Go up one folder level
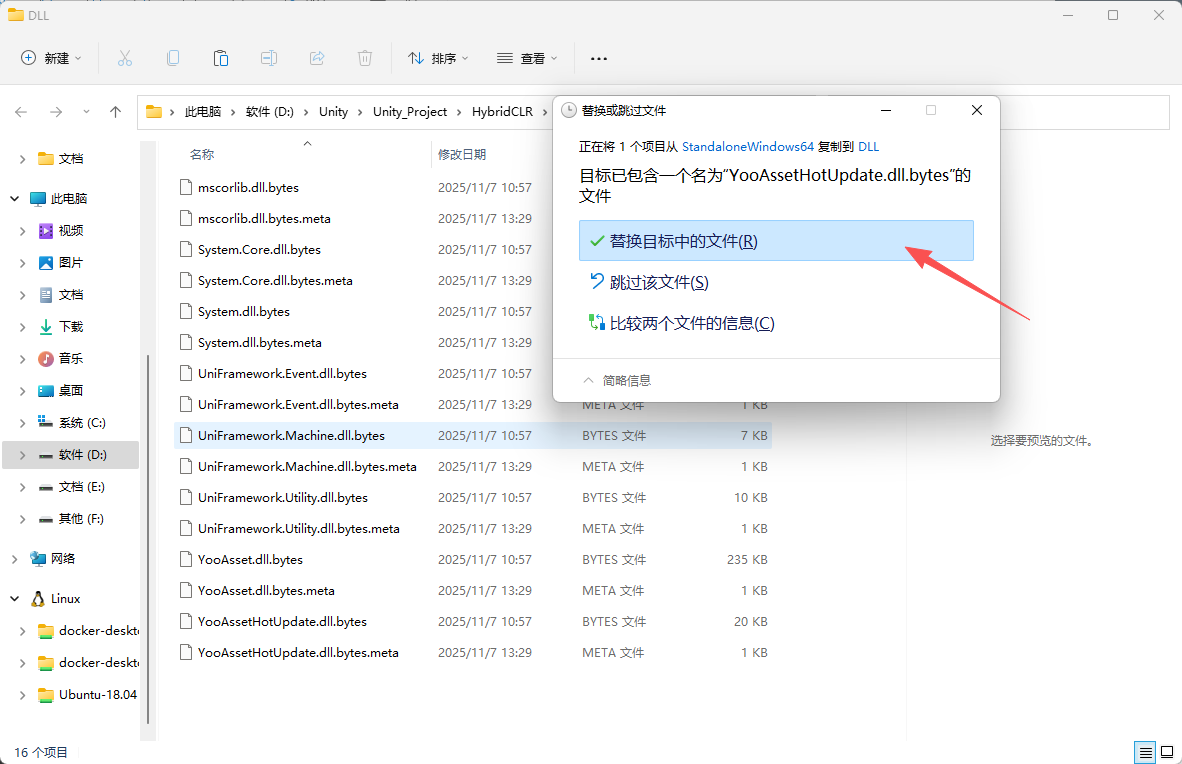Screen dimensions: 1182x764 click(115, 112)
